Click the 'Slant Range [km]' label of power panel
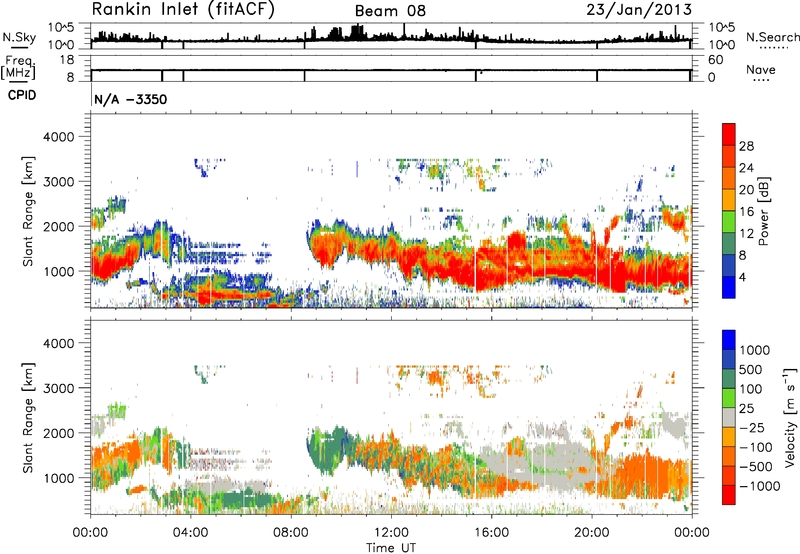Image resolution: width=800 pixels, height=554 pixels. (28, 211)
